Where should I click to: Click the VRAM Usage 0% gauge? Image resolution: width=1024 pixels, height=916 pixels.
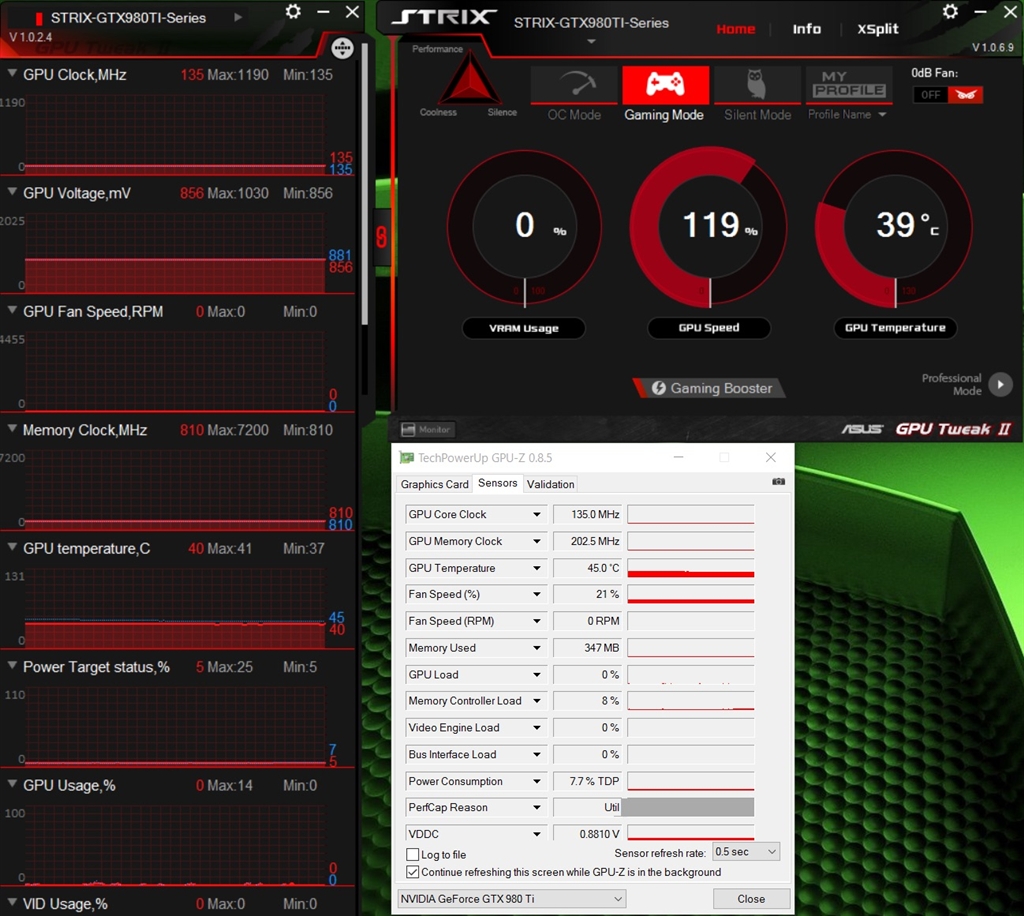pos(524,227)
